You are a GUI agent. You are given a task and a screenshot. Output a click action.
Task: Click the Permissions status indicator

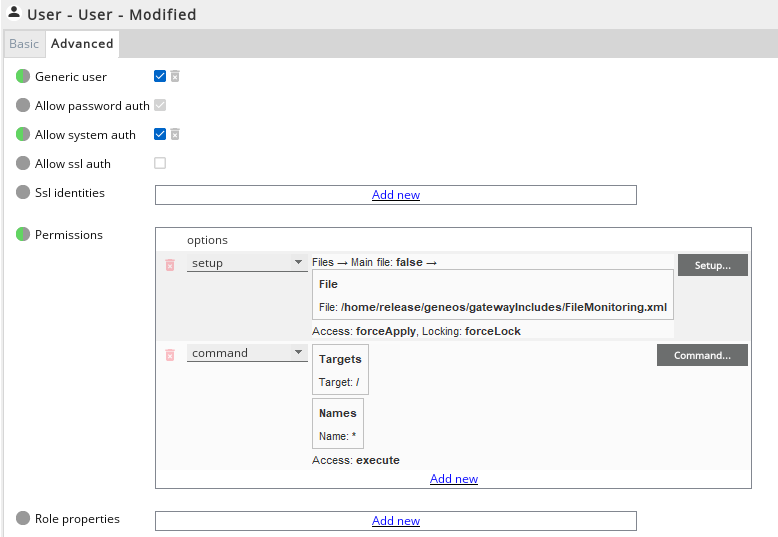coord(23,235)
